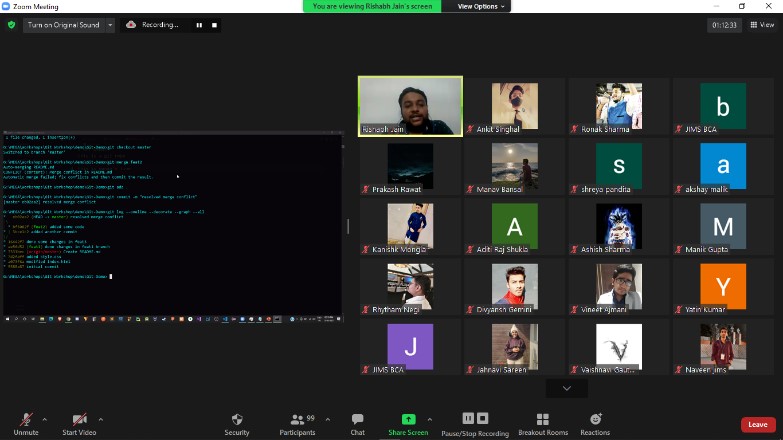This screenshot has width=783, height=440.
Task: Turn on Original Sound
Action: 64,25
